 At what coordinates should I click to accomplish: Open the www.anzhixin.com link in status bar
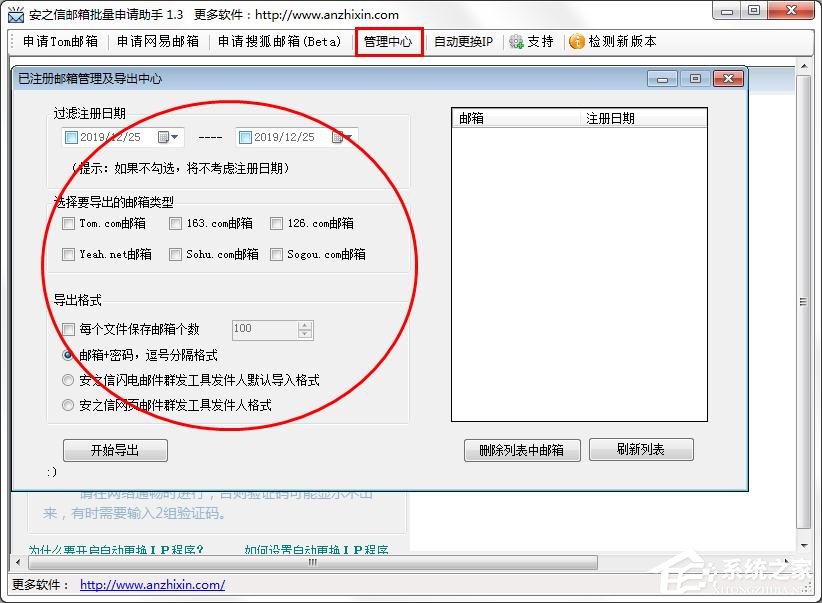[152, 585]
